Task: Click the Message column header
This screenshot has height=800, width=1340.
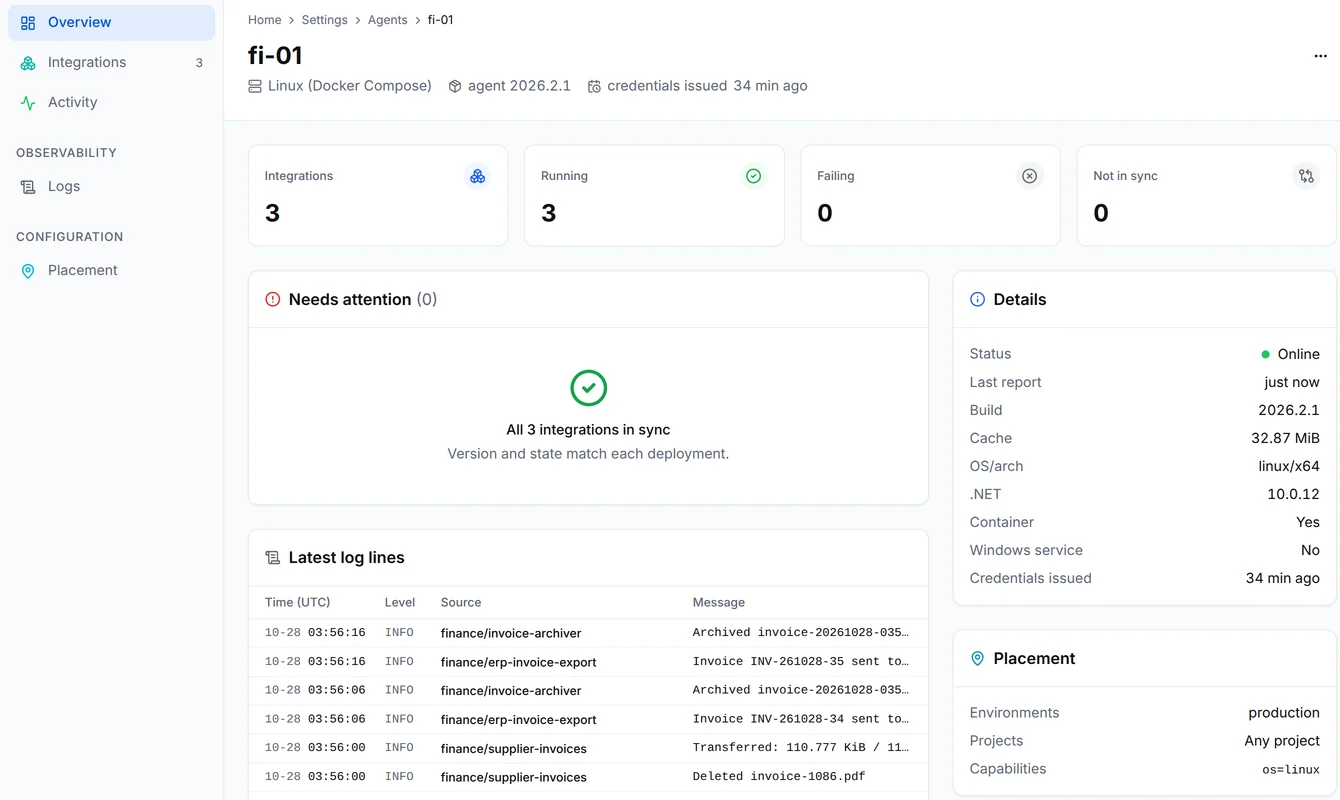Action: [719, 602]
